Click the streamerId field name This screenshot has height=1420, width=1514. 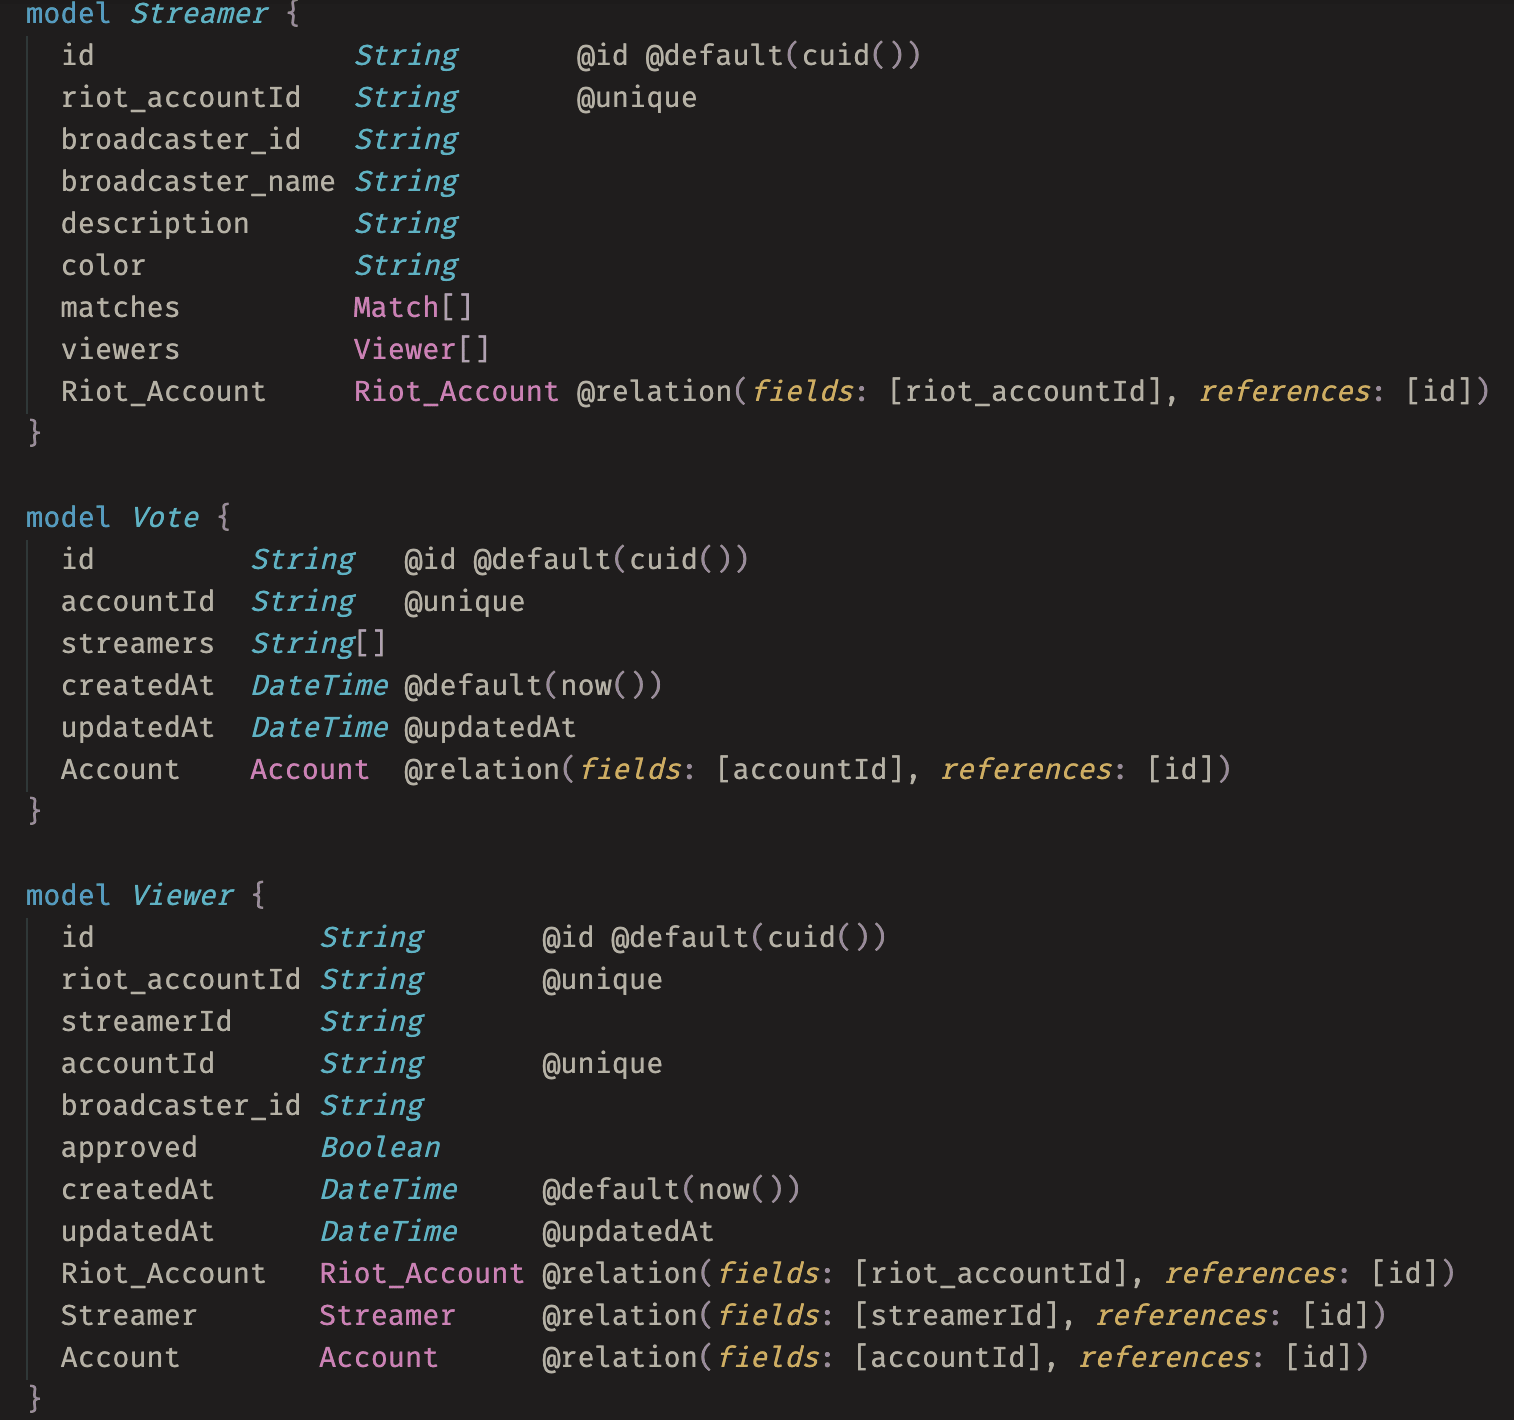(146, 1022)
